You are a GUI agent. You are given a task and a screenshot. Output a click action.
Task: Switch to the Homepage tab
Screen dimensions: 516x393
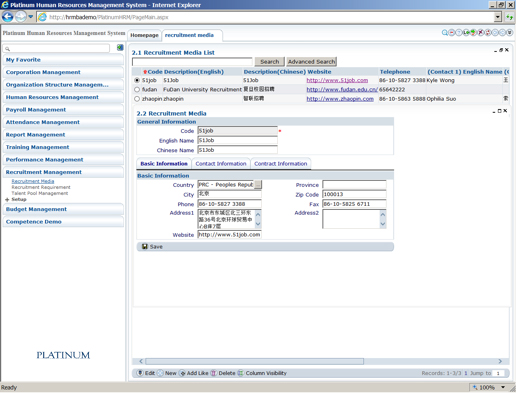(x=144, y=35)
